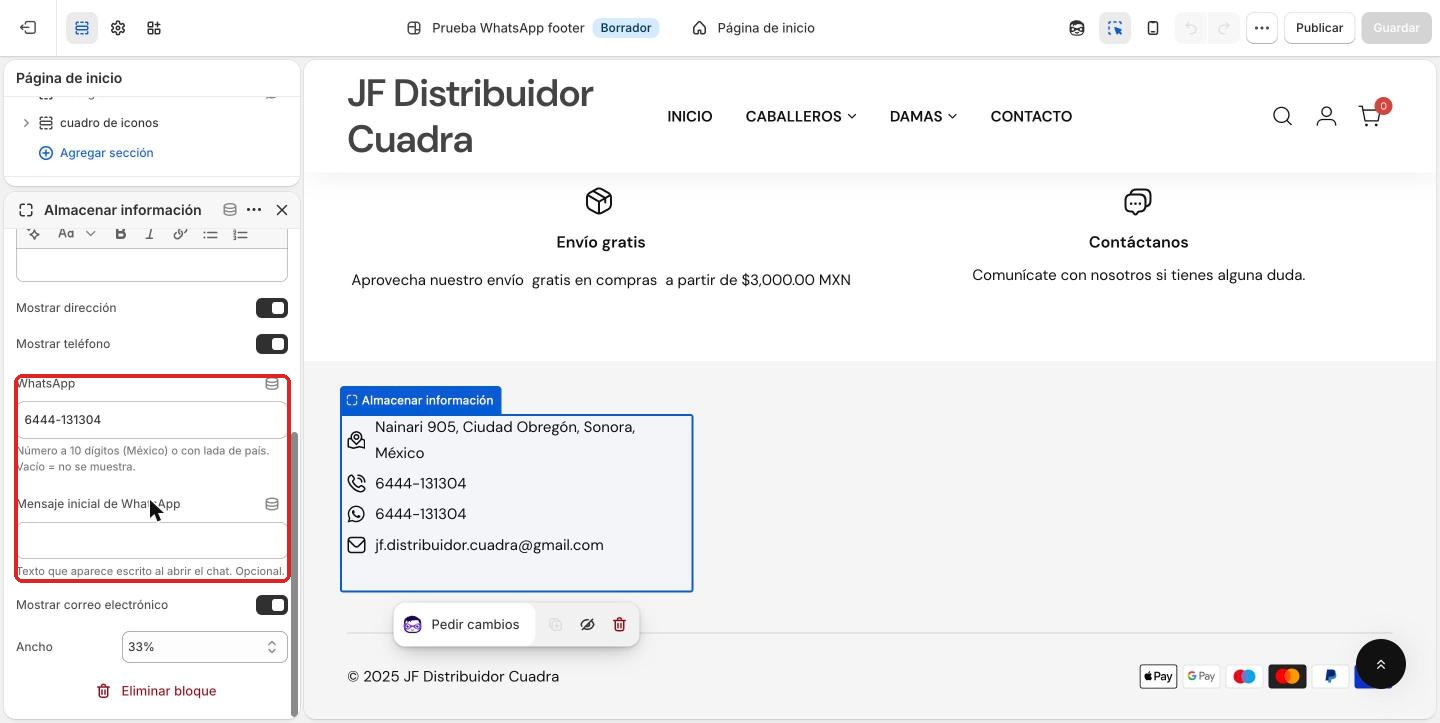Click 'Eliminar bloque' button
Screen dimensions: 1440x723
(156, 691)
